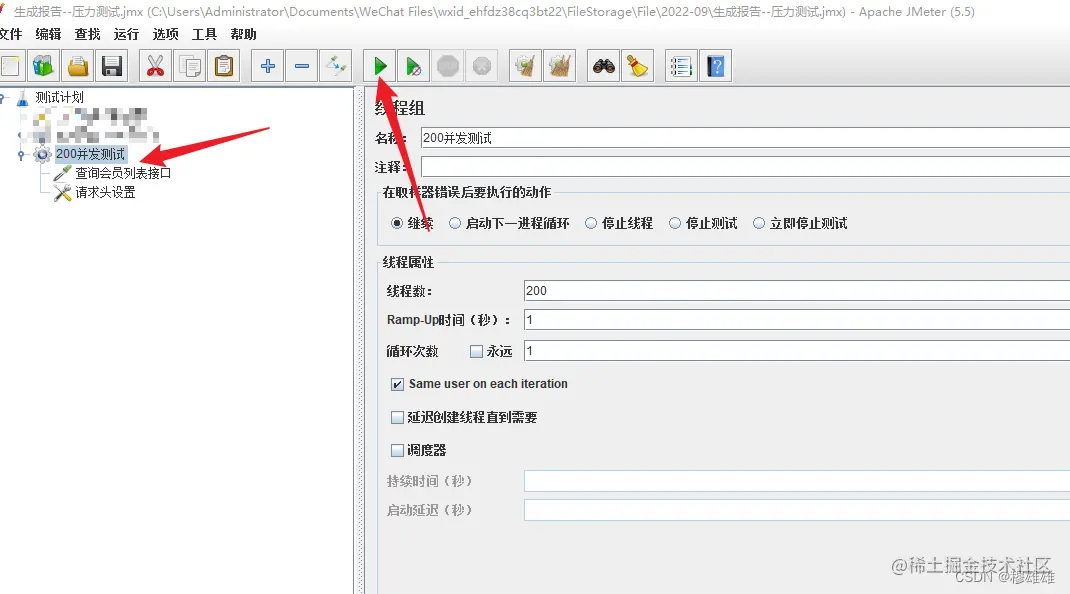Open the 运行 menu
The width and height of the screenshot is (1070, 594).
(126, 34)
